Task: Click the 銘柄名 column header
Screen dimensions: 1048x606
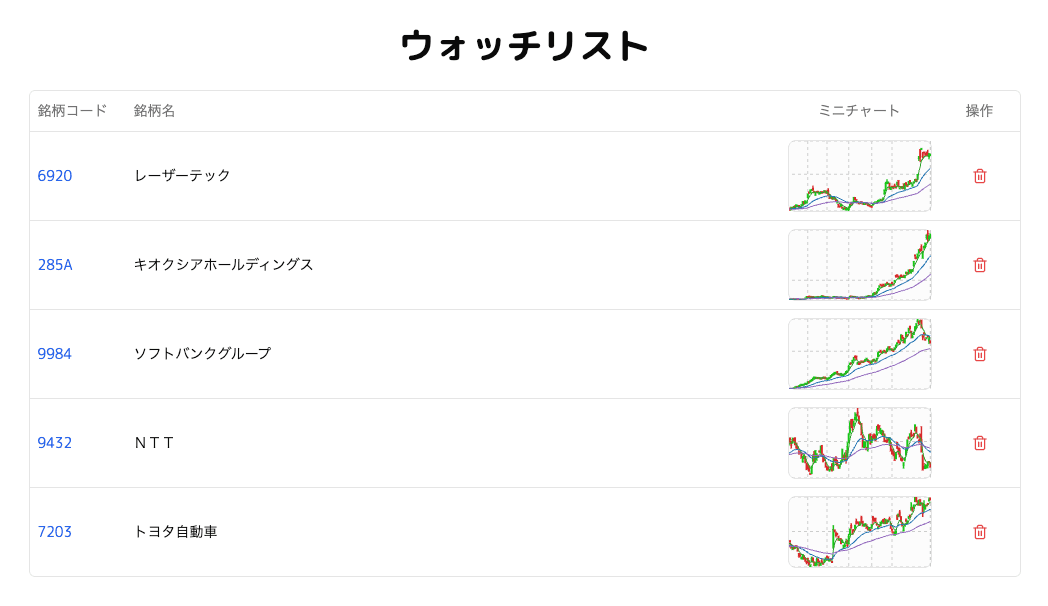Action: click(153, 111)
